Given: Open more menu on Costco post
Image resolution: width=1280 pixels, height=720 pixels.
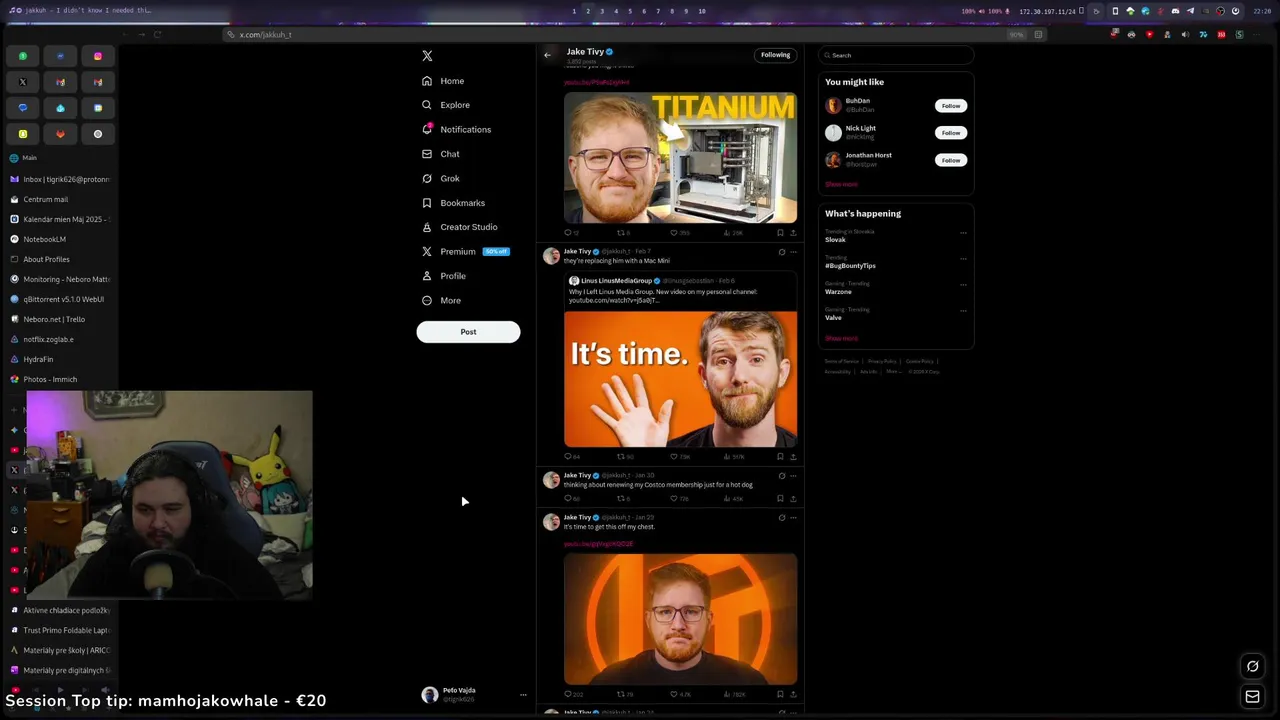Looking at the screenshot, I should [794, 476].
